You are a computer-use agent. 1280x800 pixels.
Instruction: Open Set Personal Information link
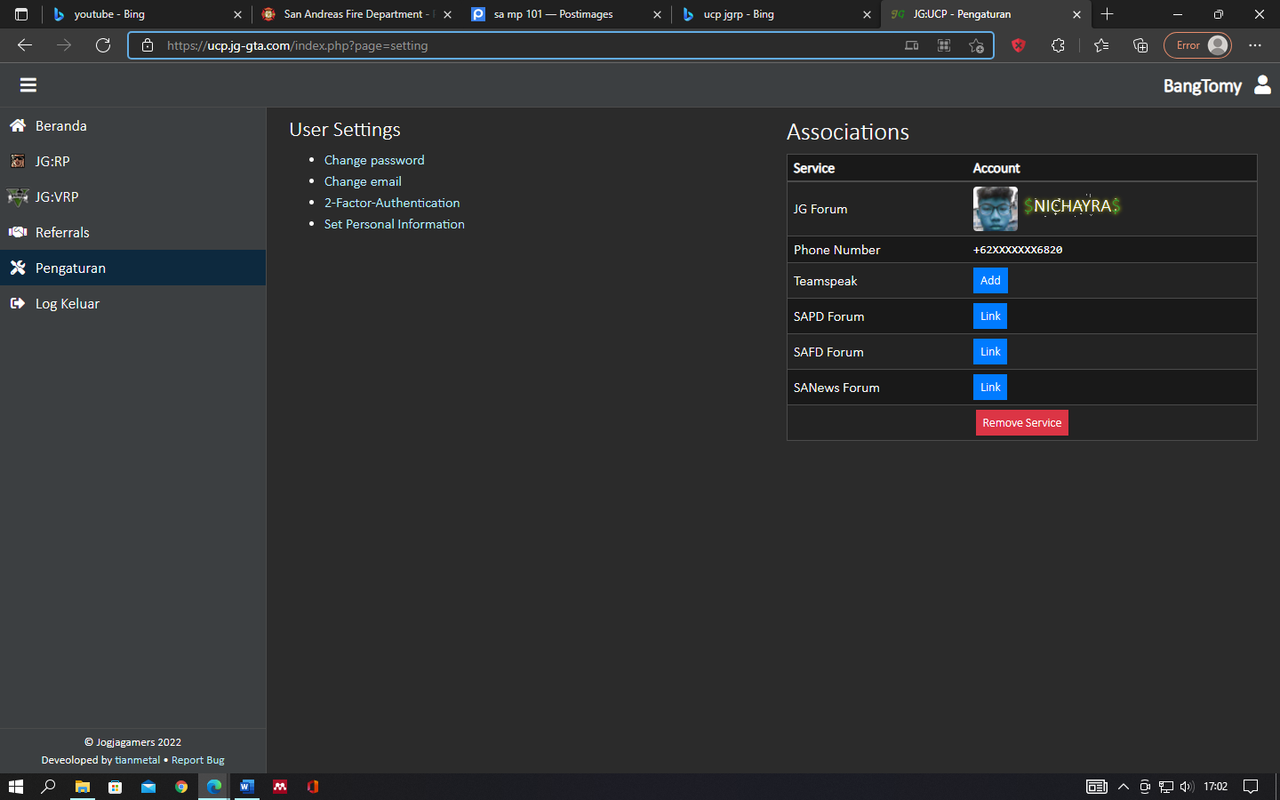click(394, 224)
